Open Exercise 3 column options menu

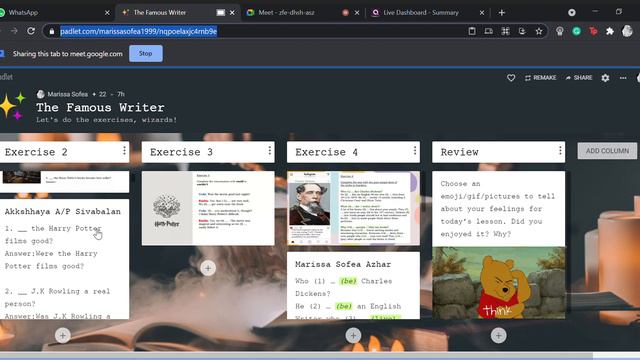pyautogui.click(x=269, y=151)
